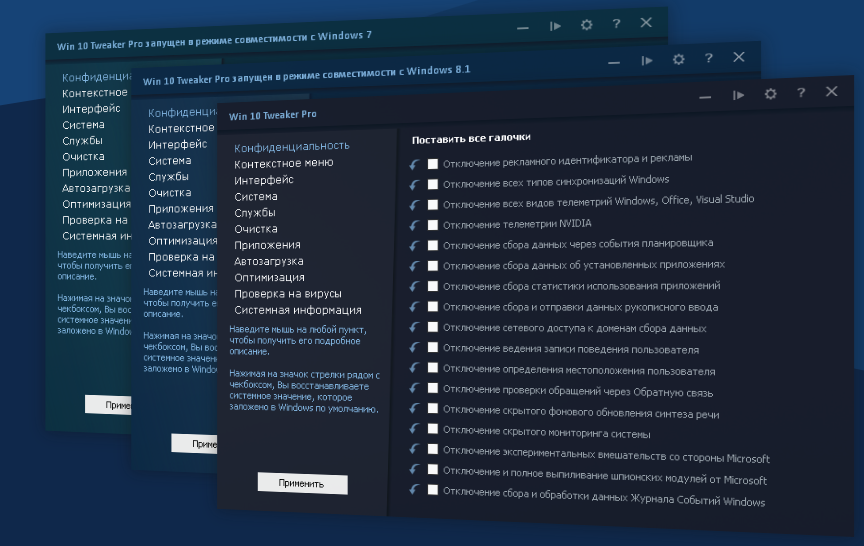Check the Microsoft spy modules removal box
Screen dimensions: 864x546
(x=433, y=469)
